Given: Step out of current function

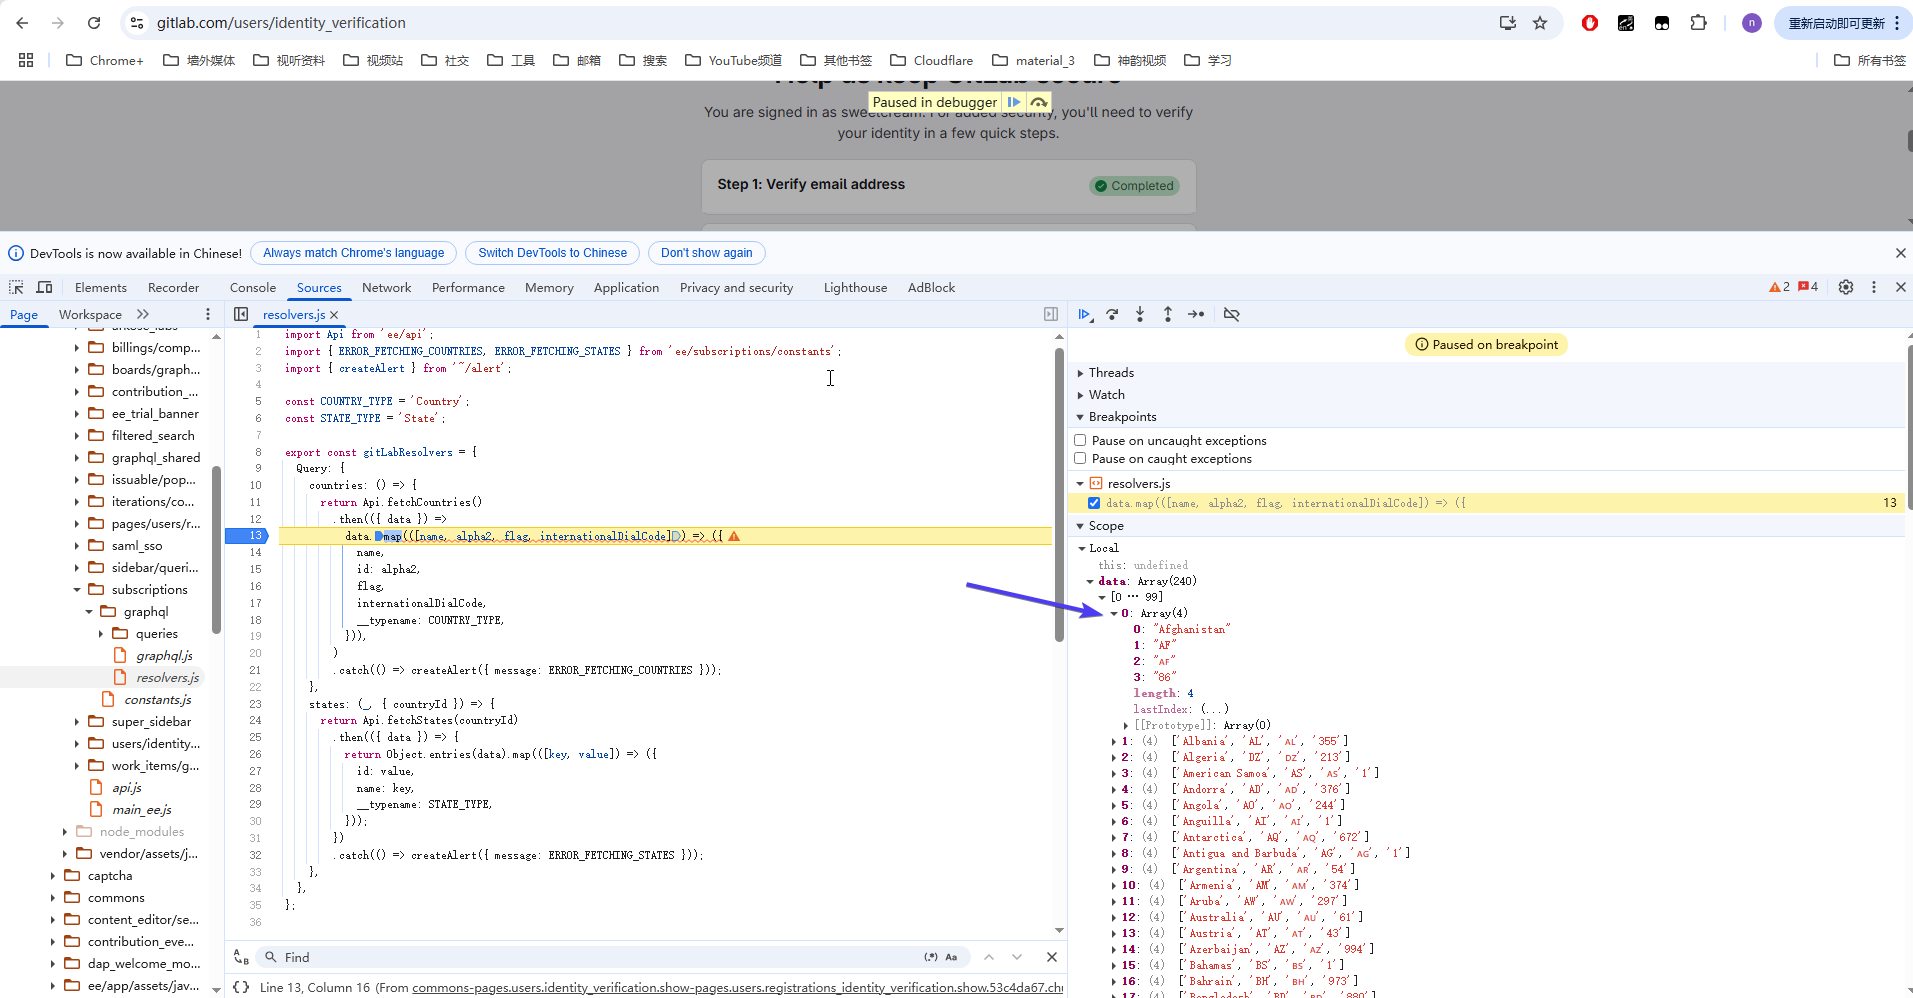Looking at the screenshot, I should (x=1168, y=314).
